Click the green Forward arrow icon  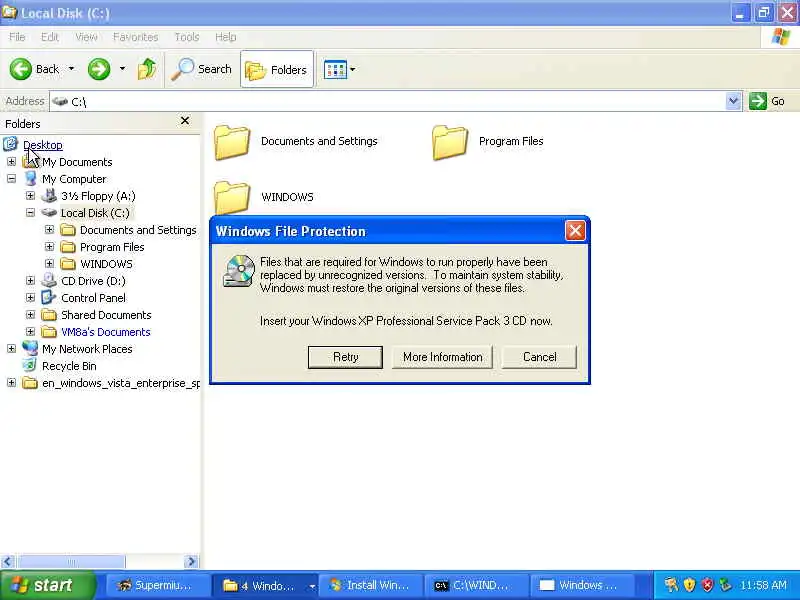pyautogui.click(x=99, y=69)
